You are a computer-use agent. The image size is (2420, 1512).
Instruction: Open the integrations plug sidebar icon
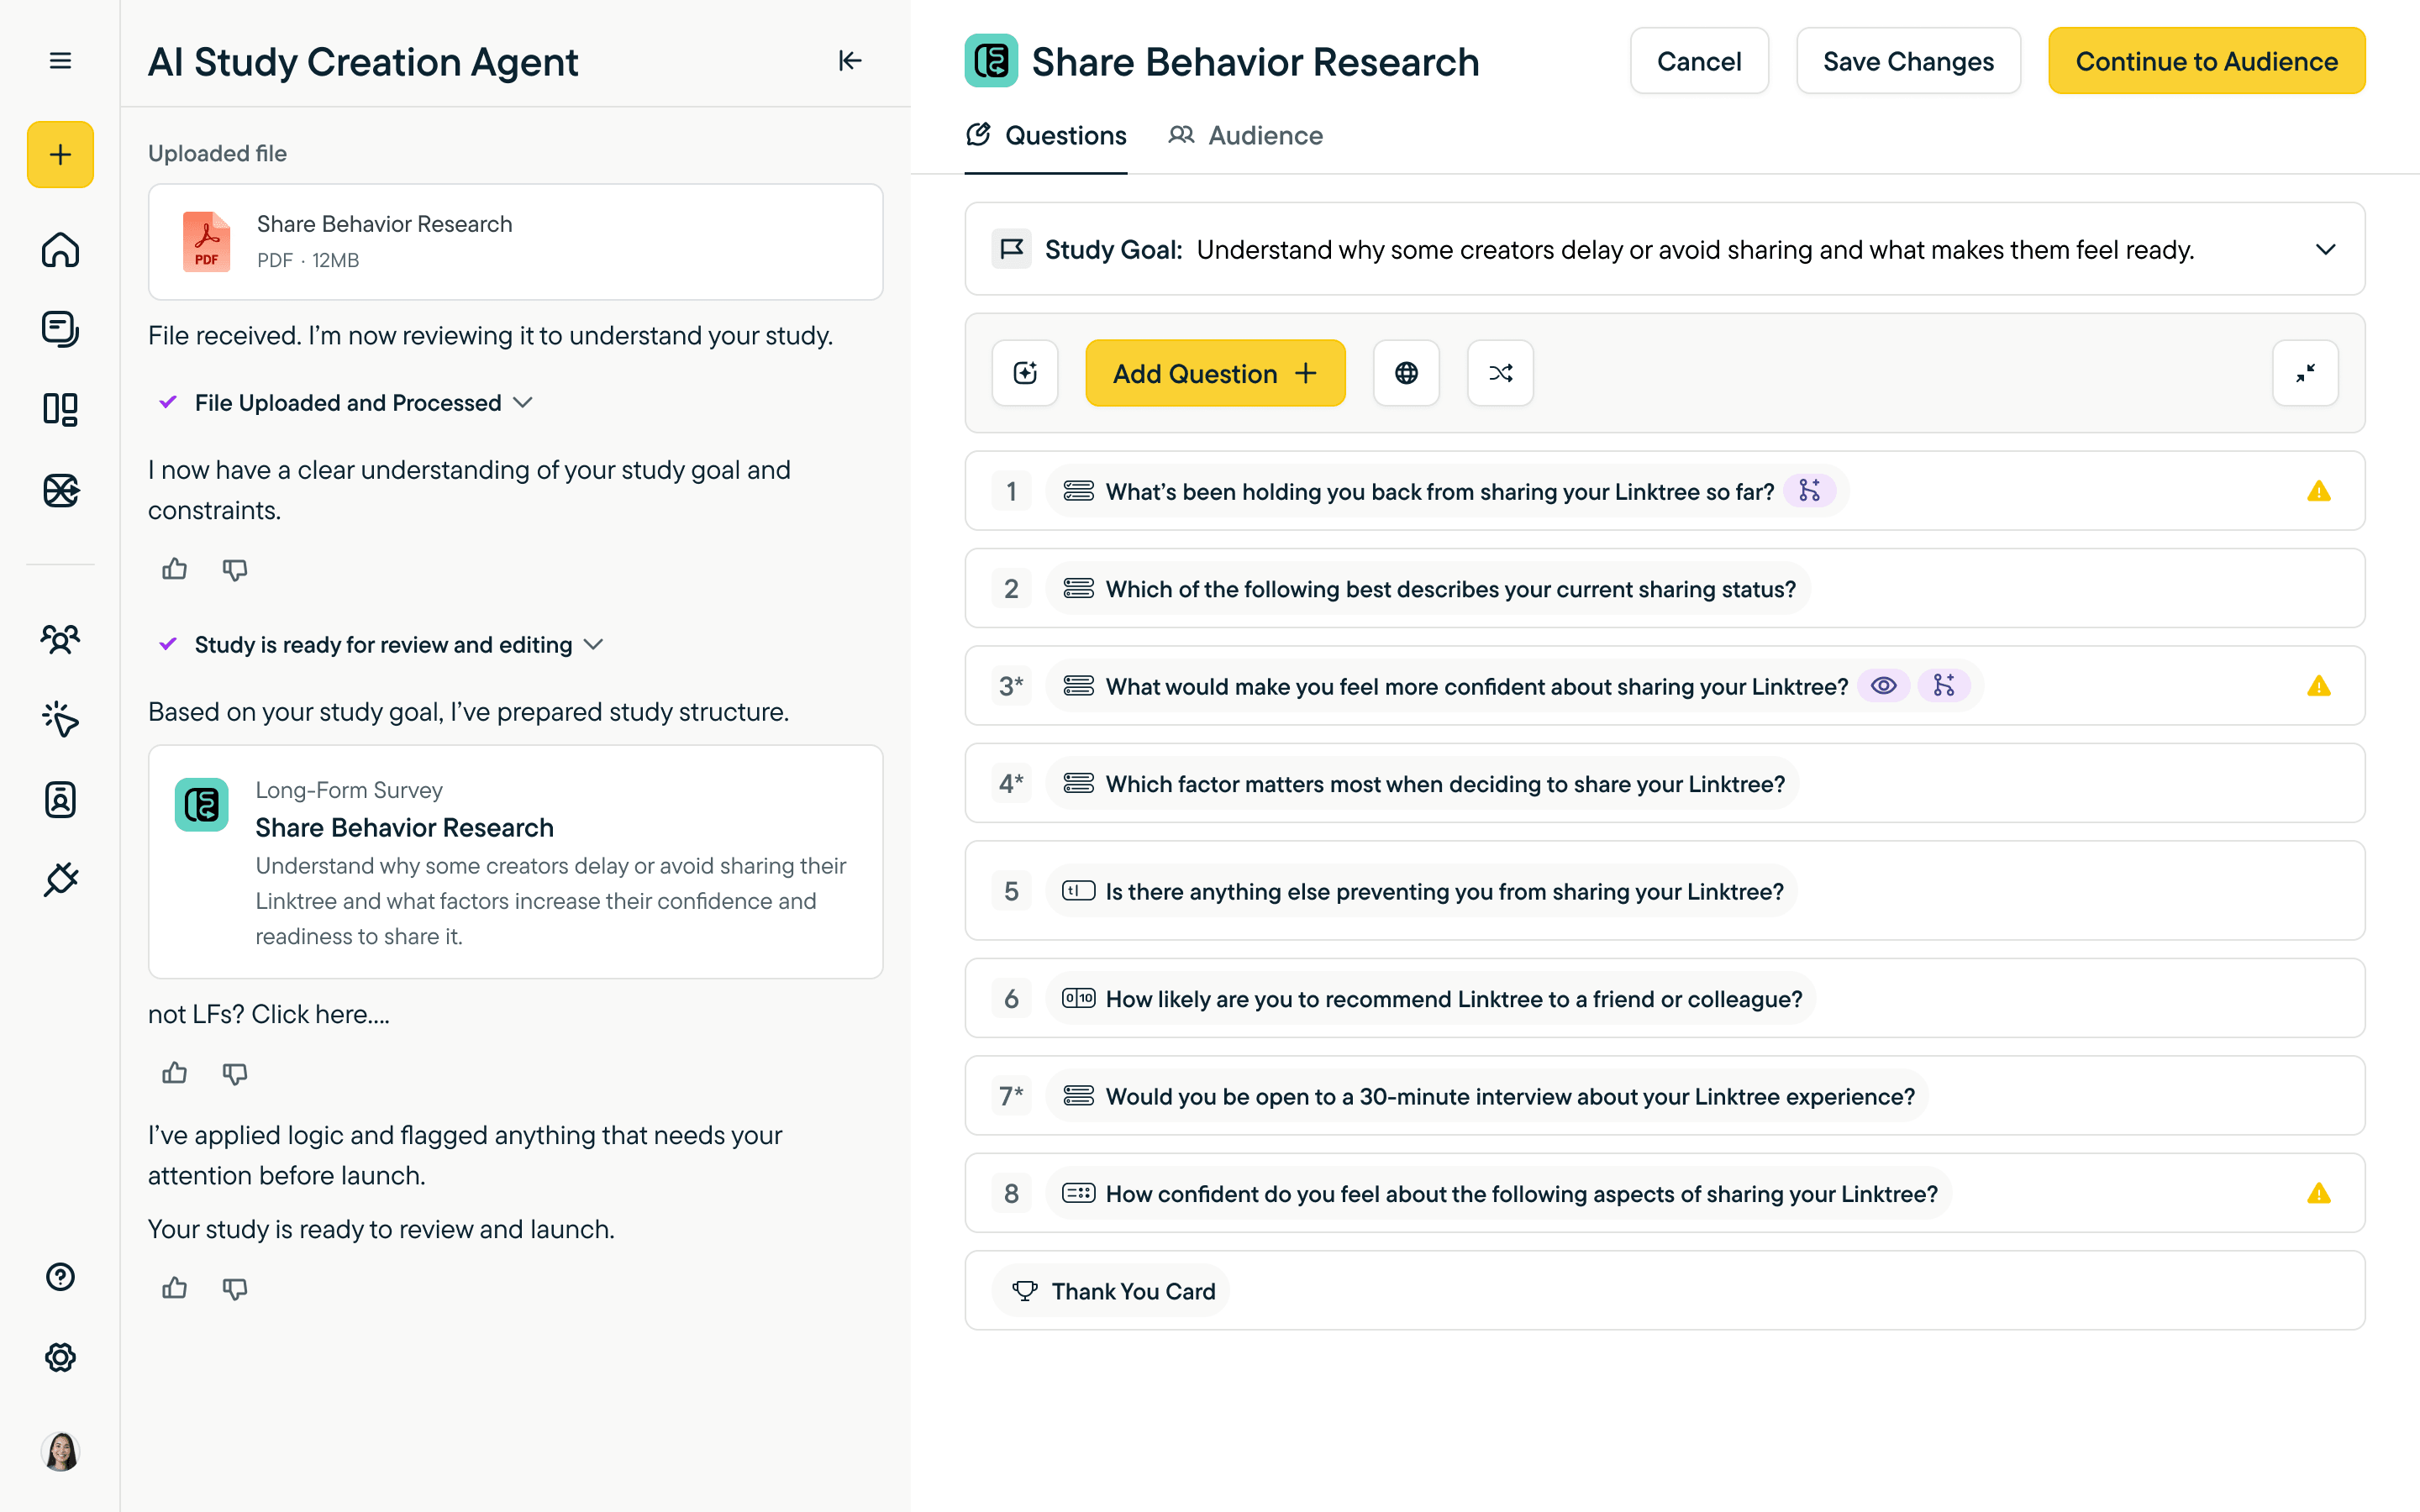60,879
